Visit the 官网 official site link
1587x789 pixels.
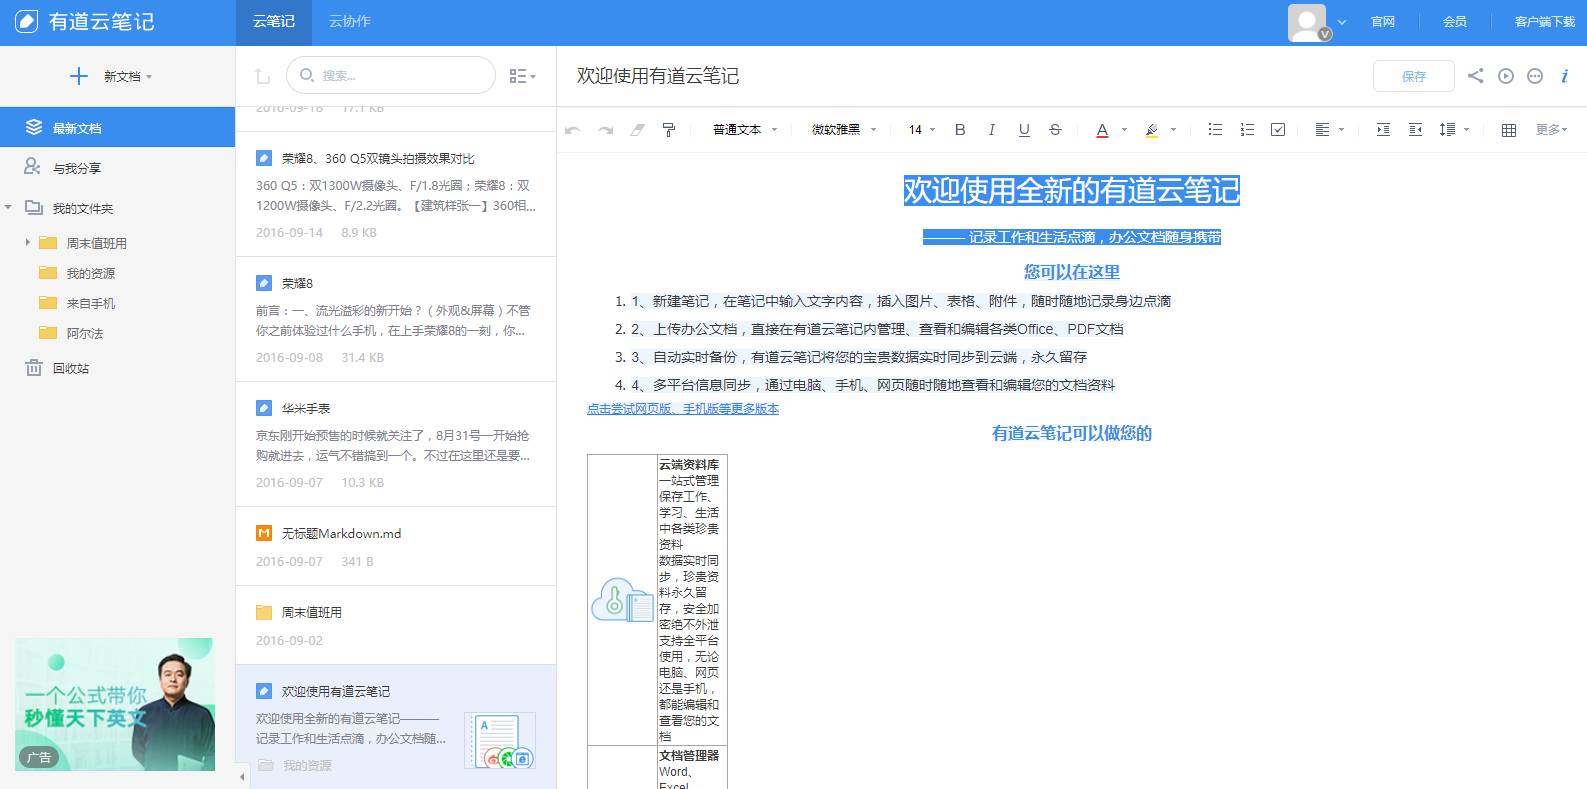1383,22
